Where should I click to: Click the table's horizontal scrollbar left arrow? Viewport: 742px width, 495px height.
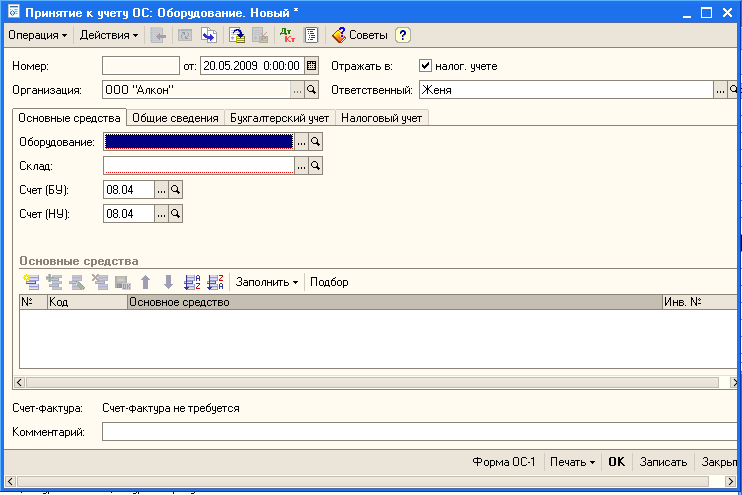tap(19, 382)
